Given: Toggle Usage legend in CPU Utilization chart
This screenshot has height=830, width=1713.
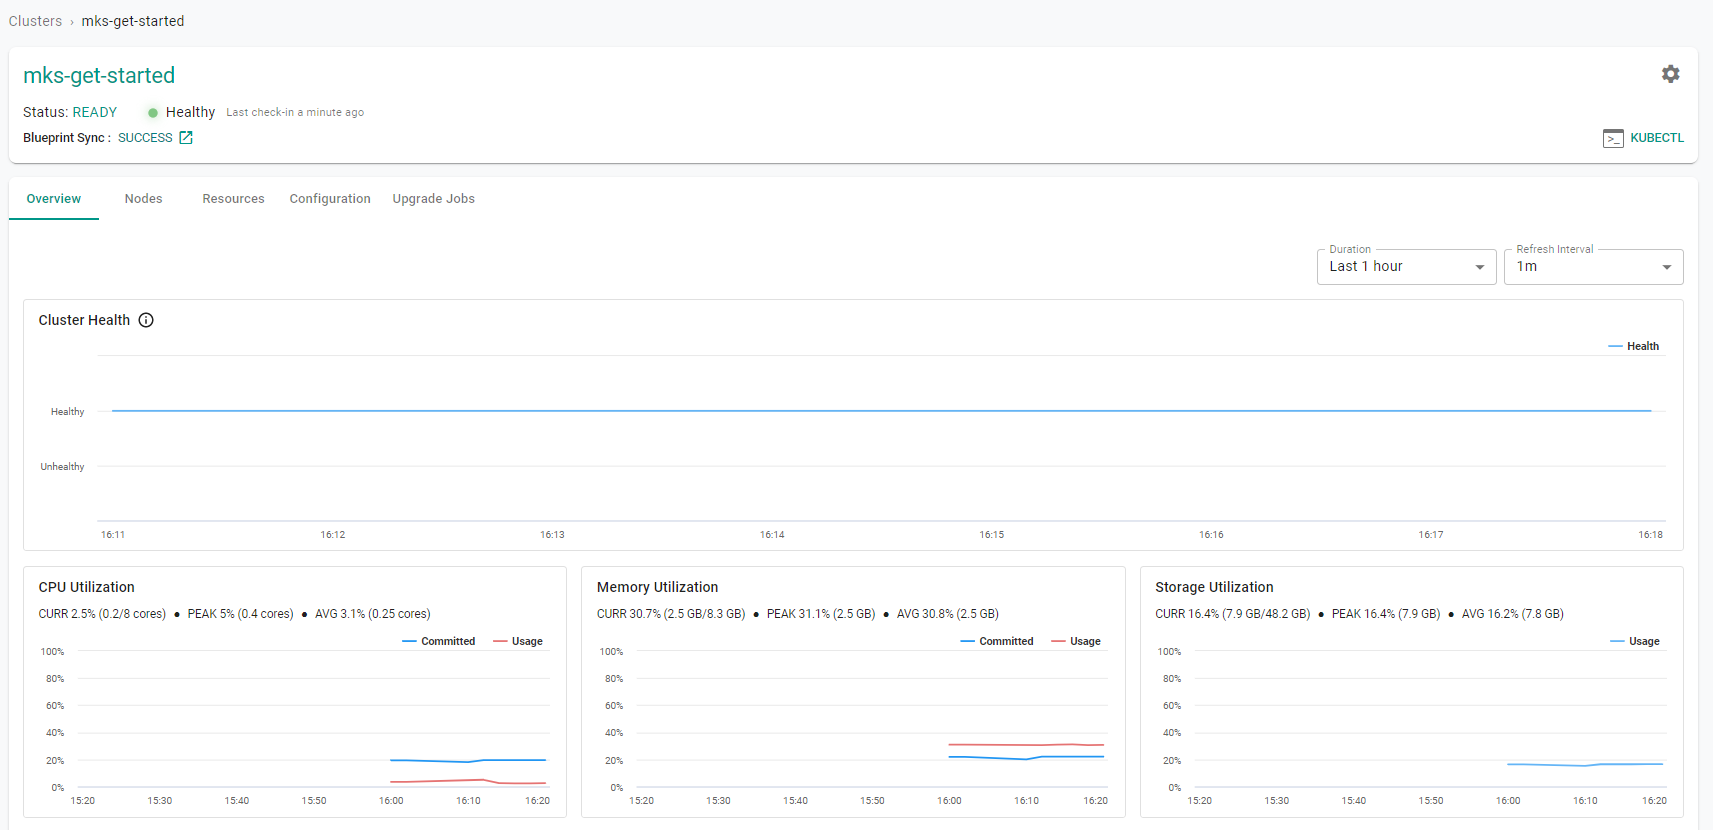Looking at the screenshot, I should point(517,641).
